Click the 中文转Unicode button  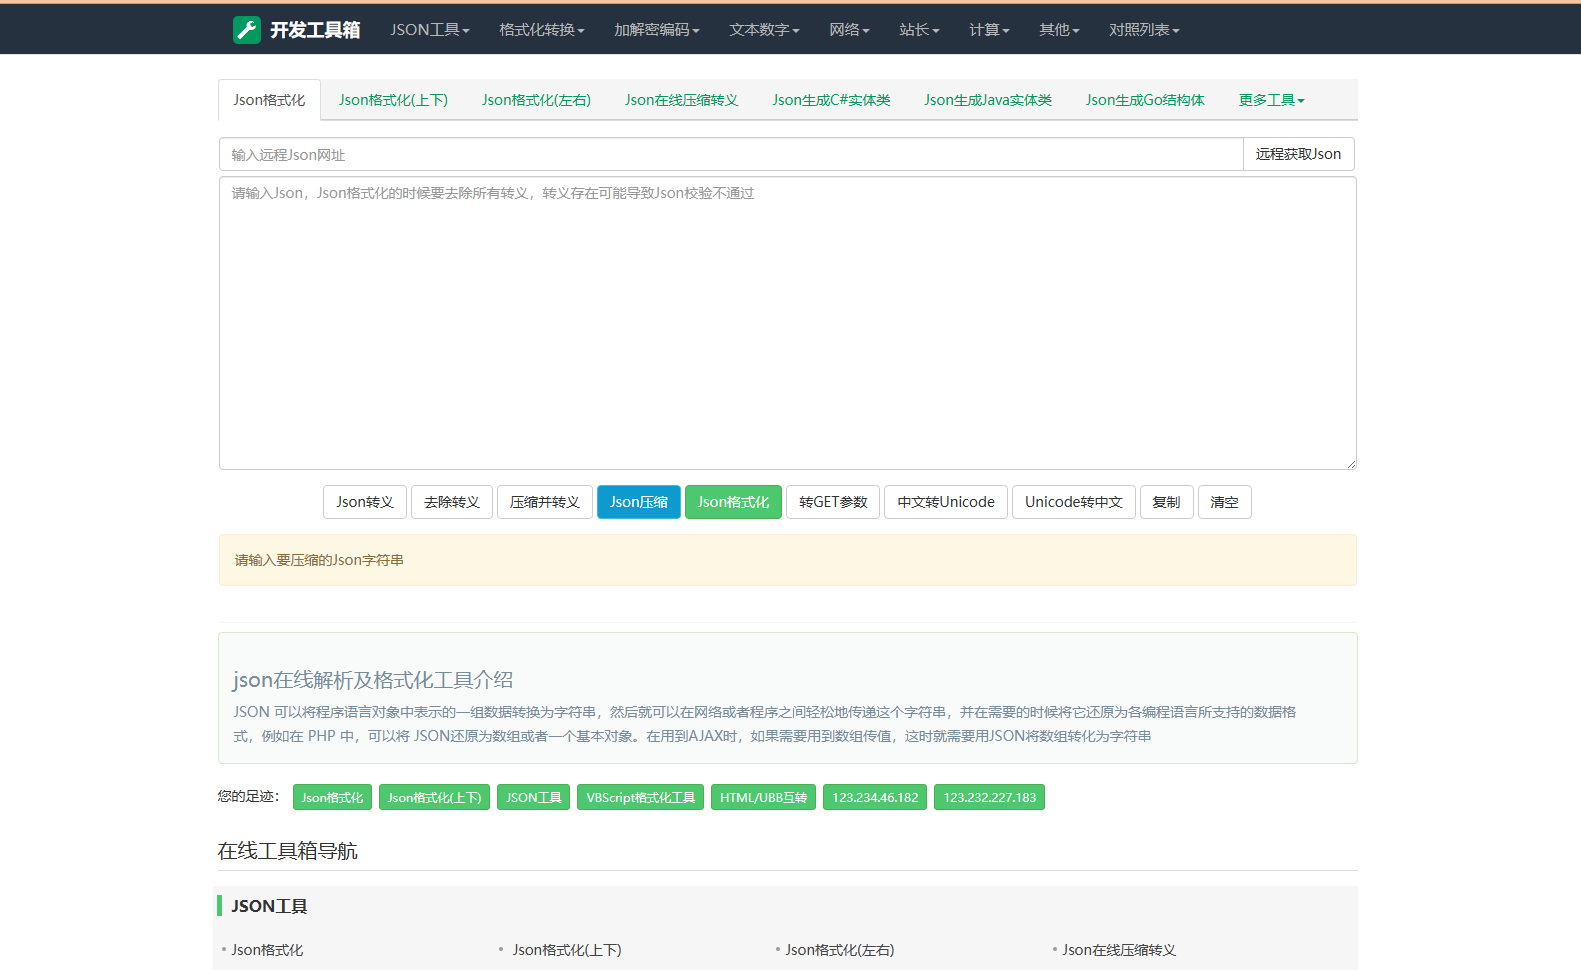tap(946, 502)
